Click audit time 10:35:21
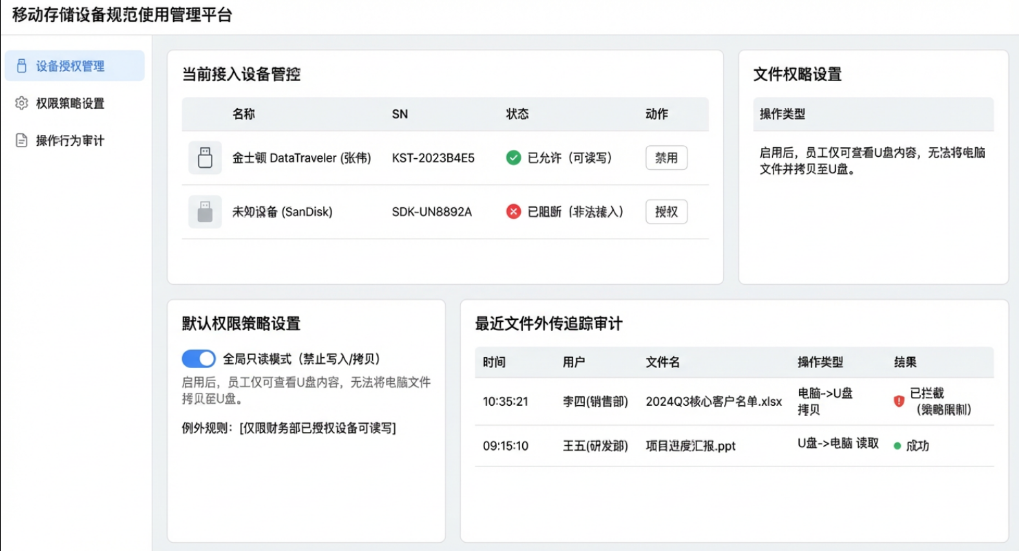The width and height of the screenshot is (1019, 551). [505, 402]
